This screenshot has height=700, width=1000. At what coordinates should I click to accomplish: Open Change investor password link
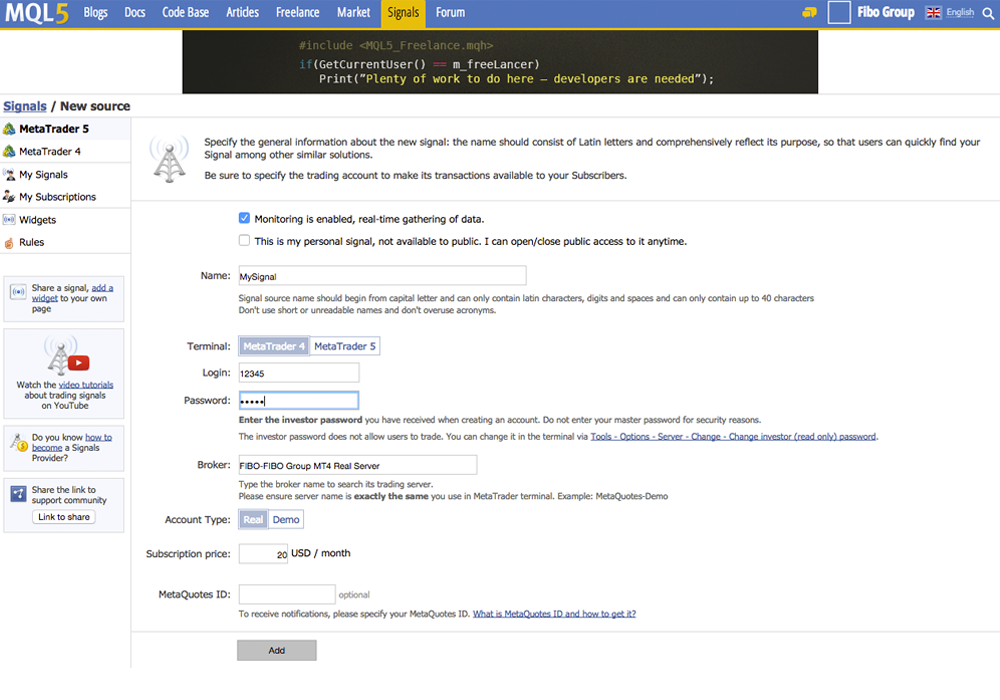pos(733,437)
